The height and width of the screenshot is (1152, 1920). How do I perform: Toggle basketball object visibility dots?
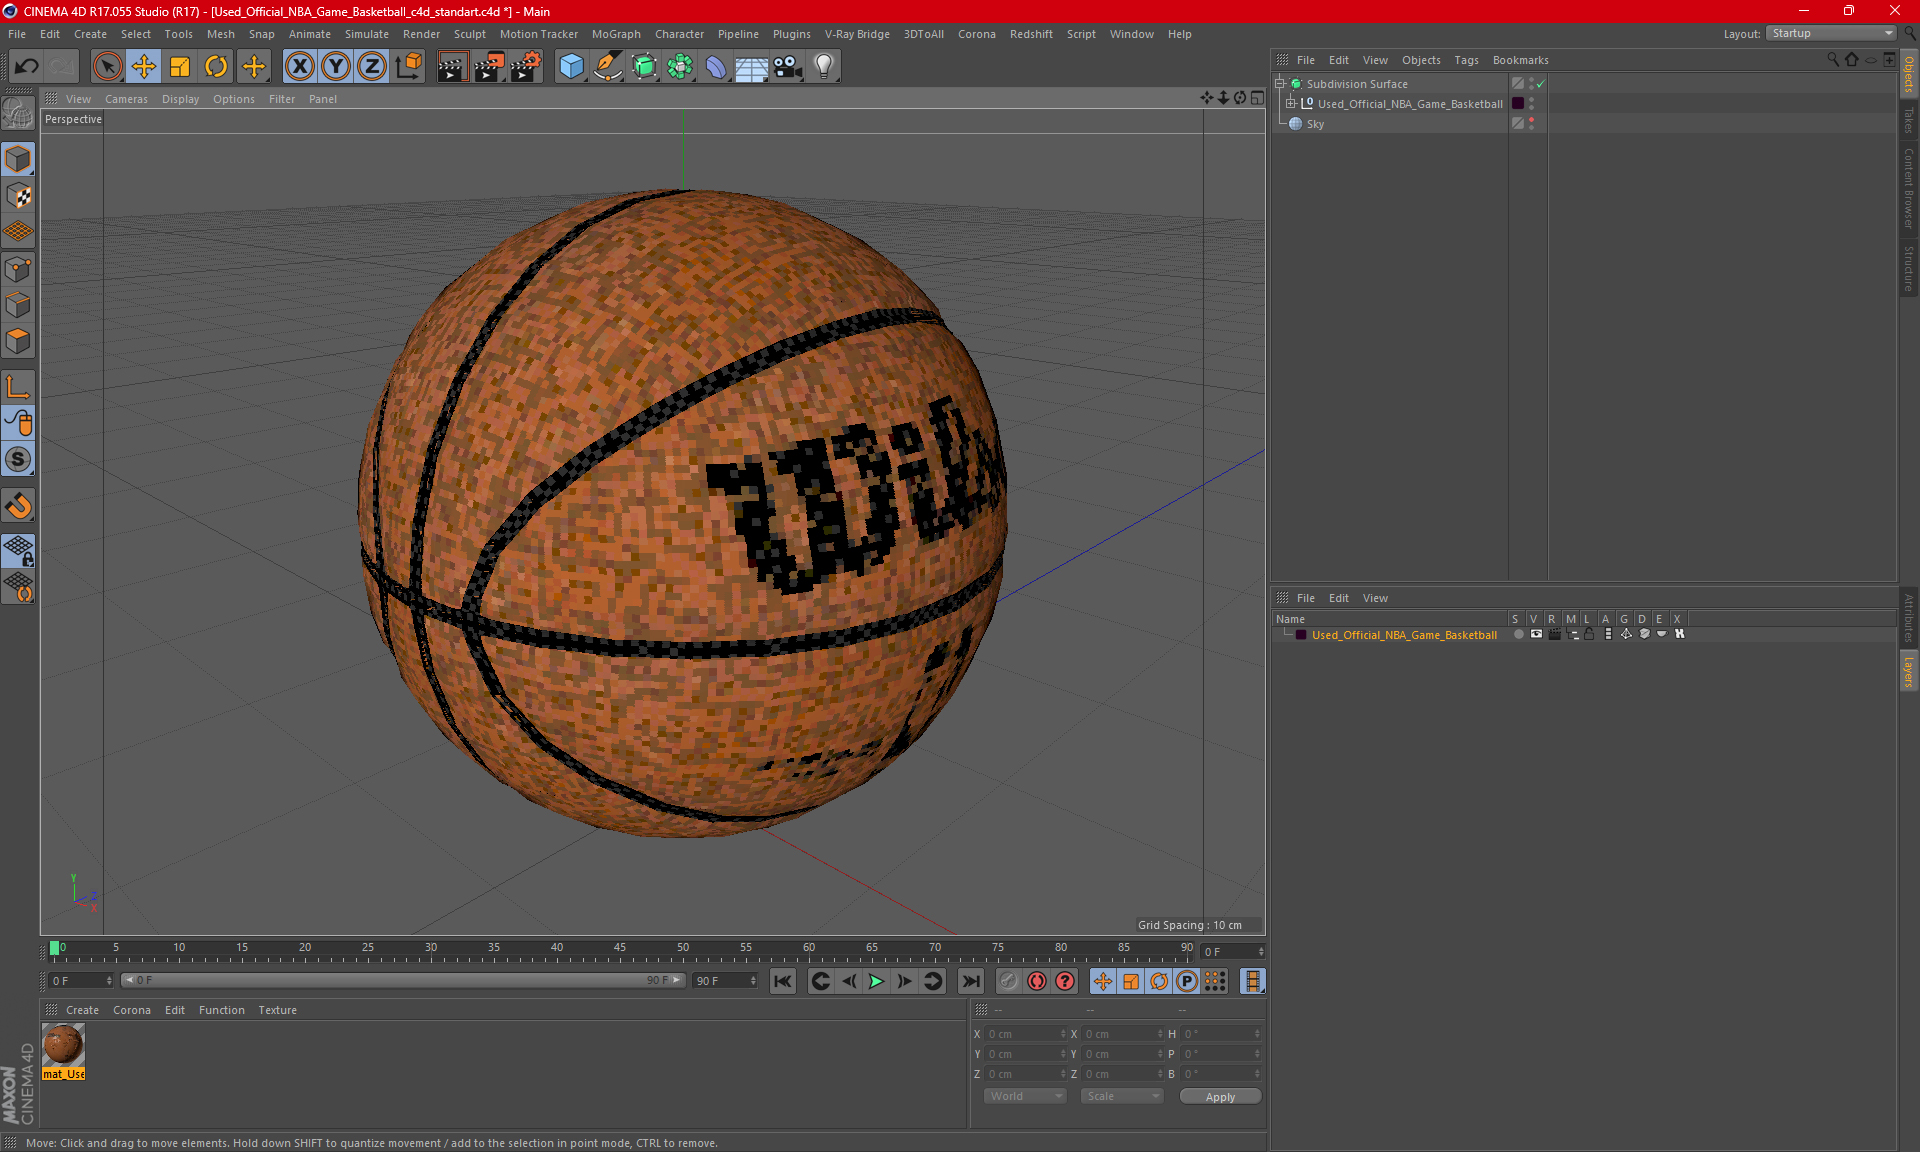click(1531, 104)
